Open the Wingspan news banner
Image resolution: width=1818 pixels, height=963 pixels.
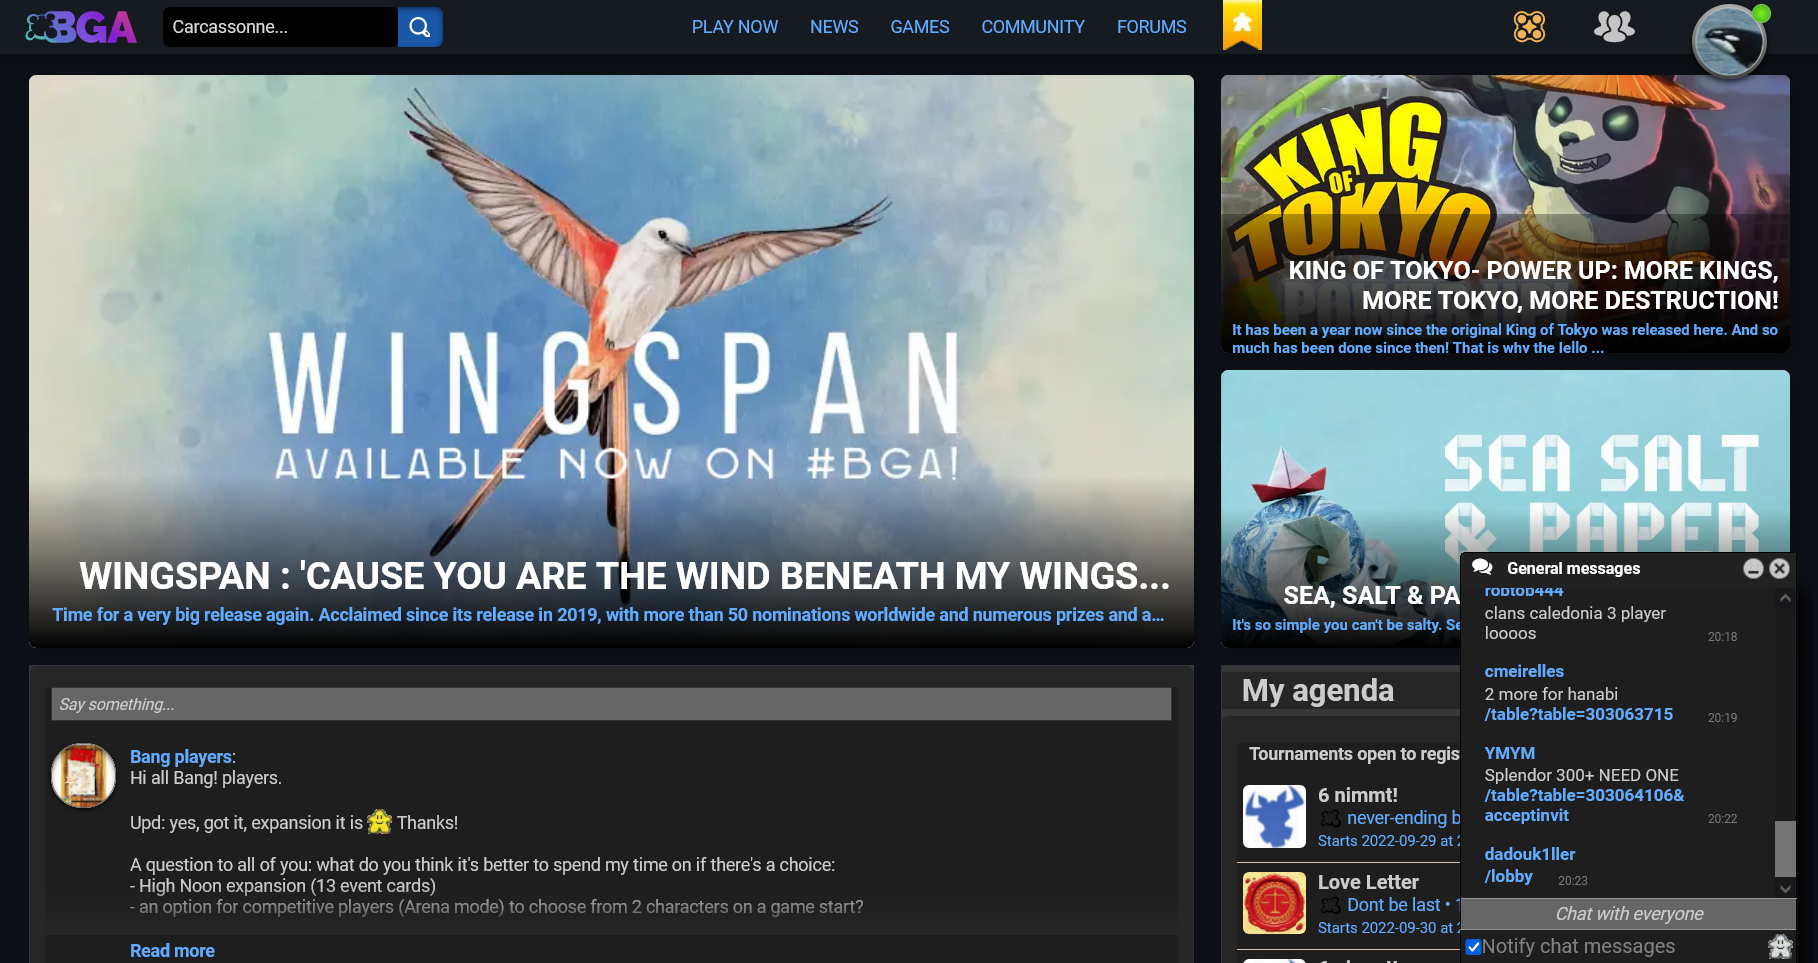click(611, 361)
